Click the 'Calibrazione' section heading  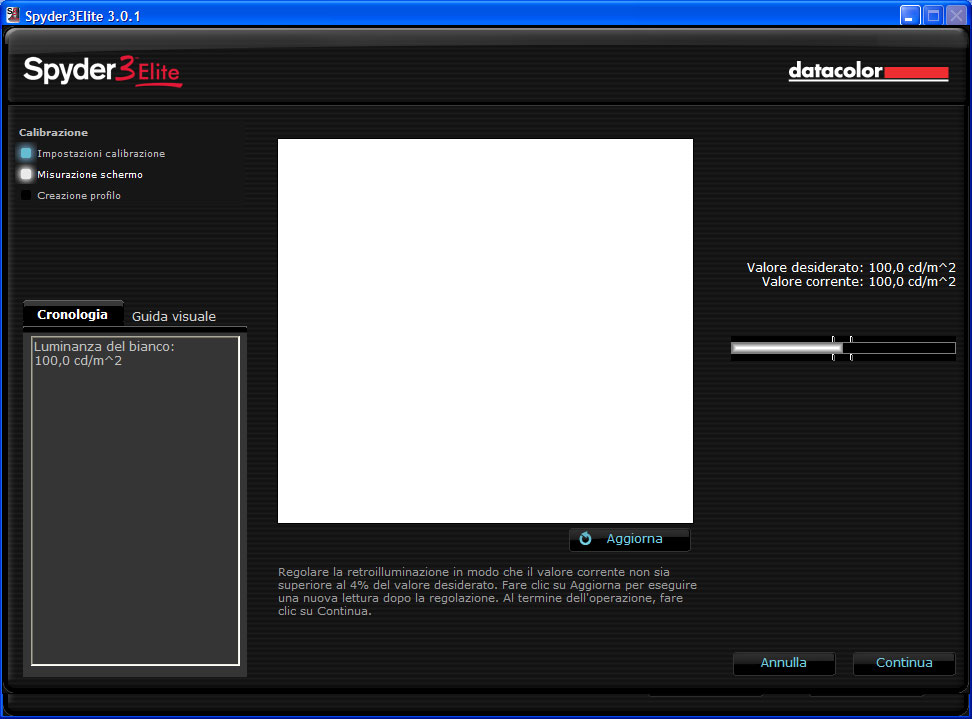tap(53, 133)
